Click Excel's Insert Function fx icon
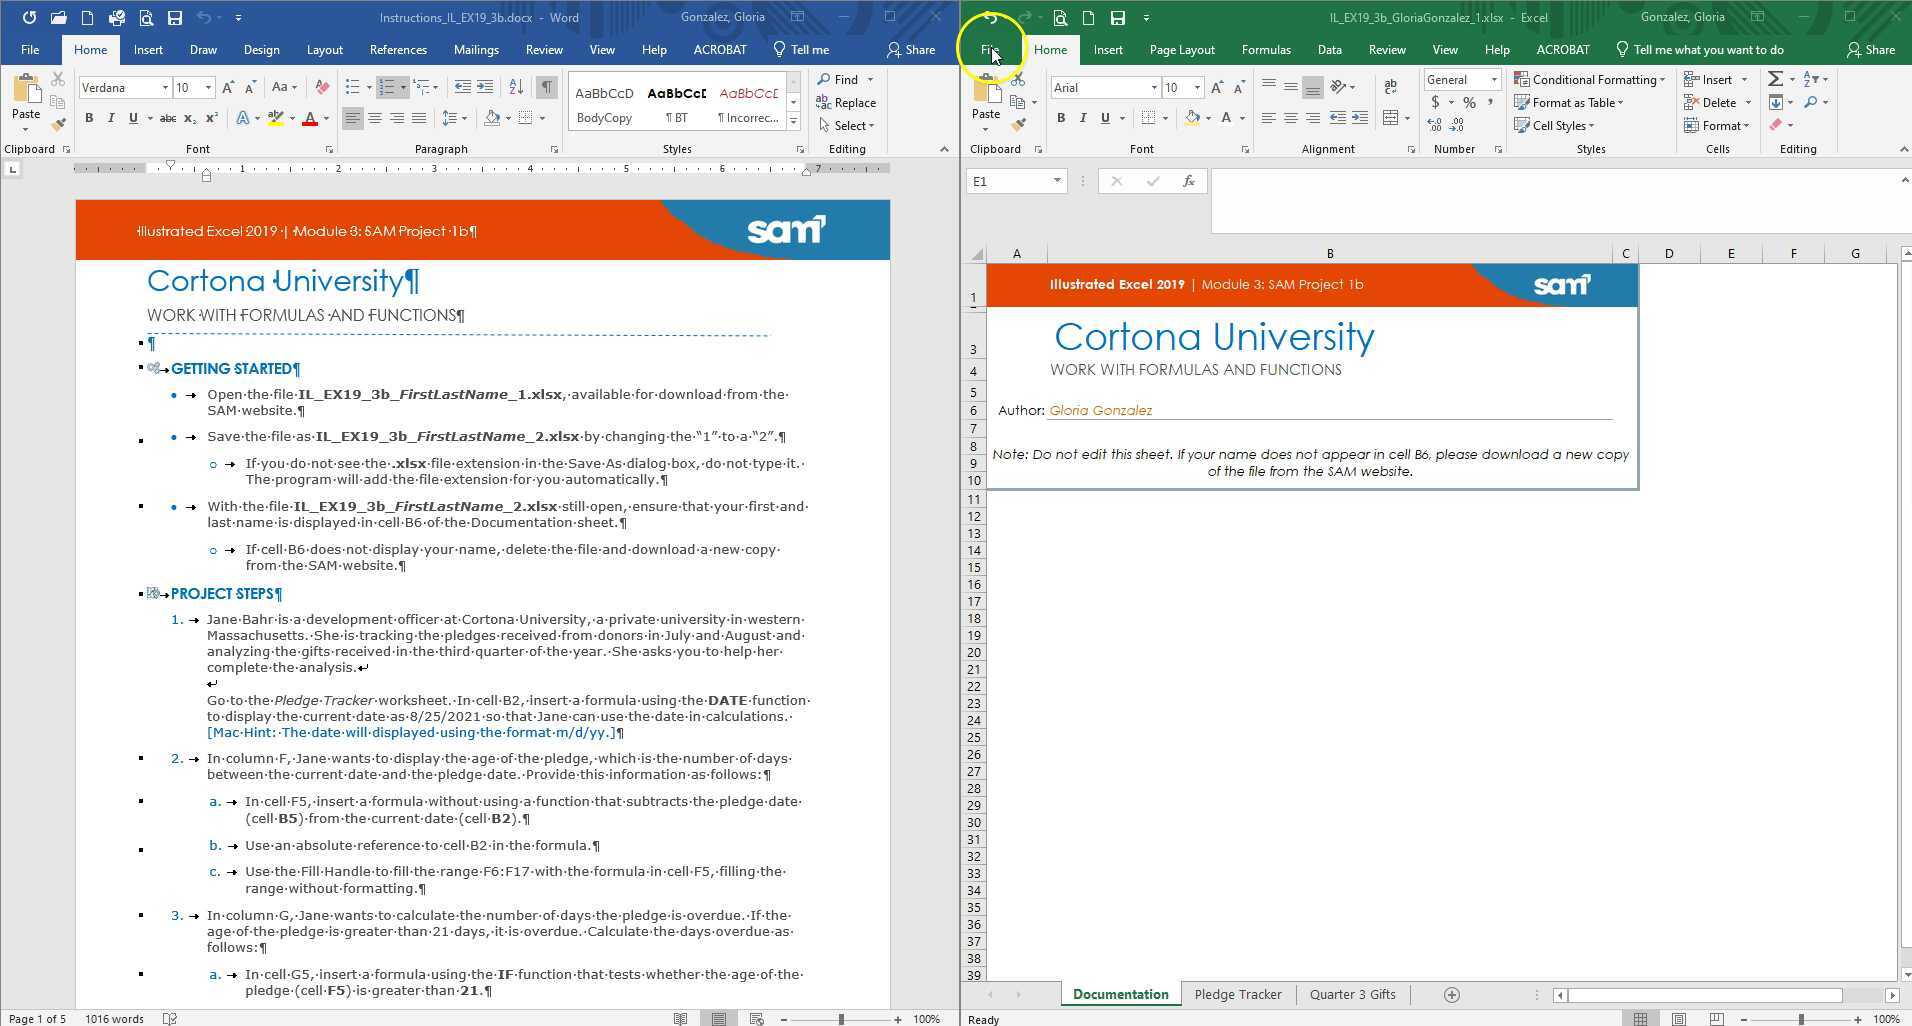Viewport: 1912px width, 1026px height. [1188, 181]
